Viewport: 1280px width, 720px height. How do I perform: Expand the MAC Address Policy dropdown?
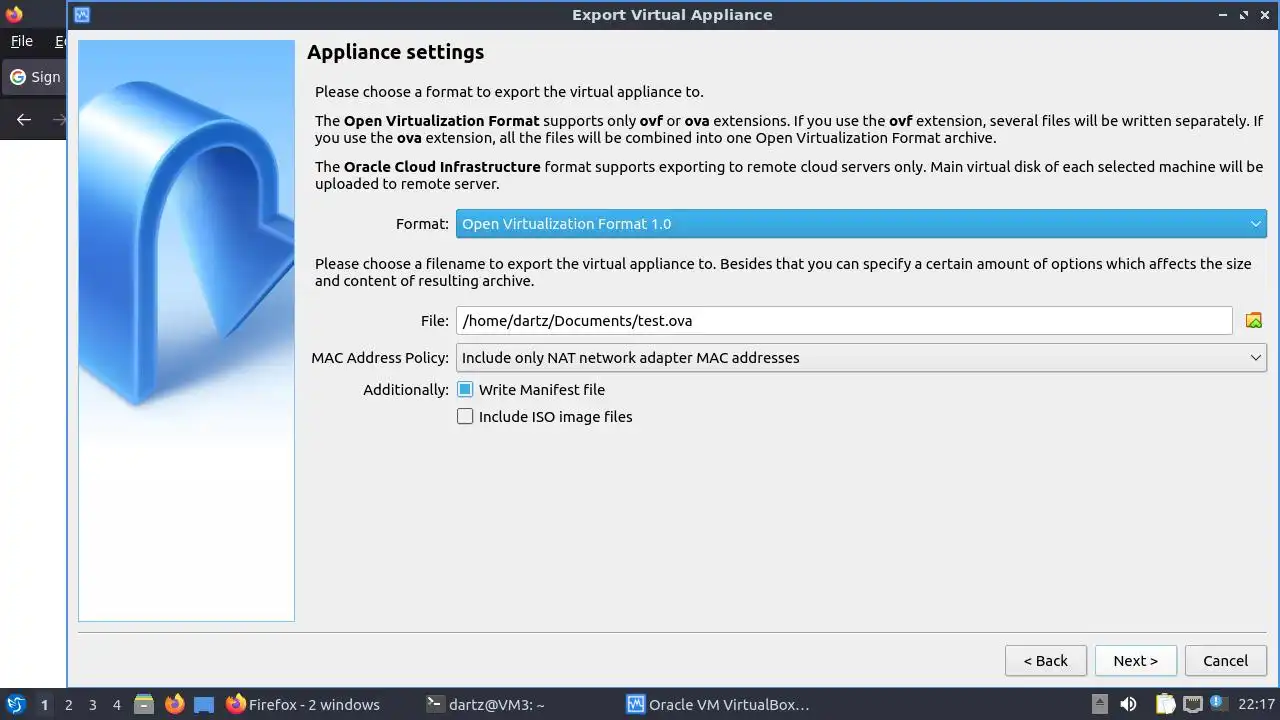tap(861, 358)
